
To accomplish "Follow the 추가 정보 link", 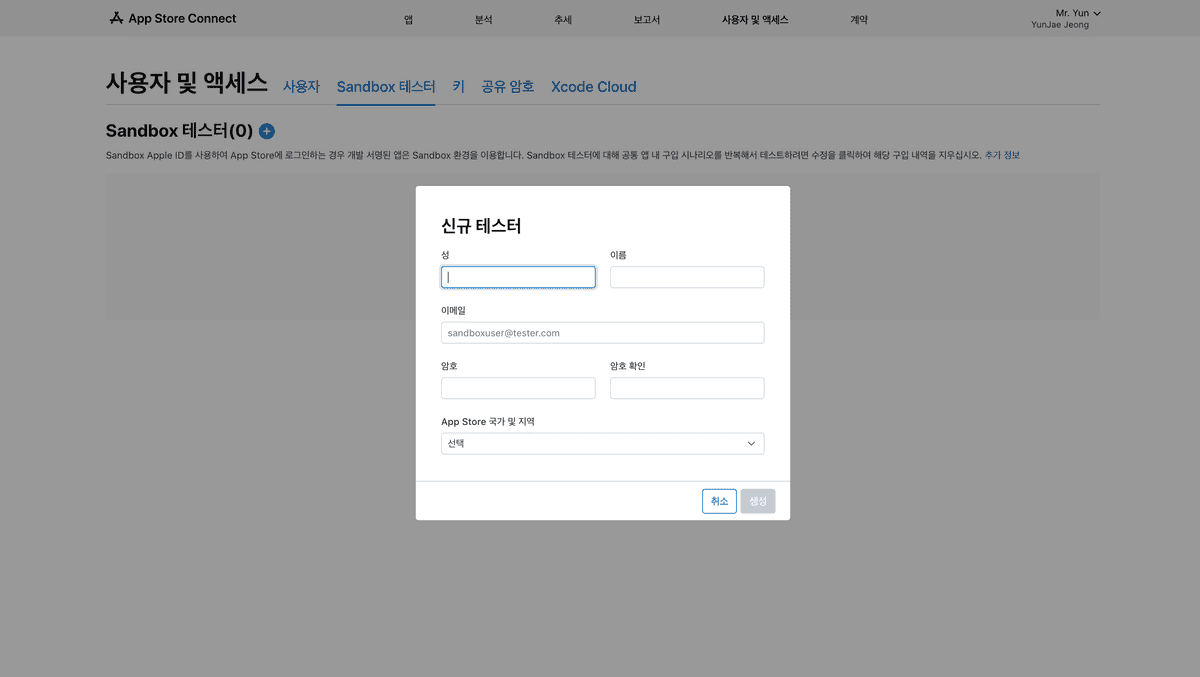I will tap(1002, 155).
